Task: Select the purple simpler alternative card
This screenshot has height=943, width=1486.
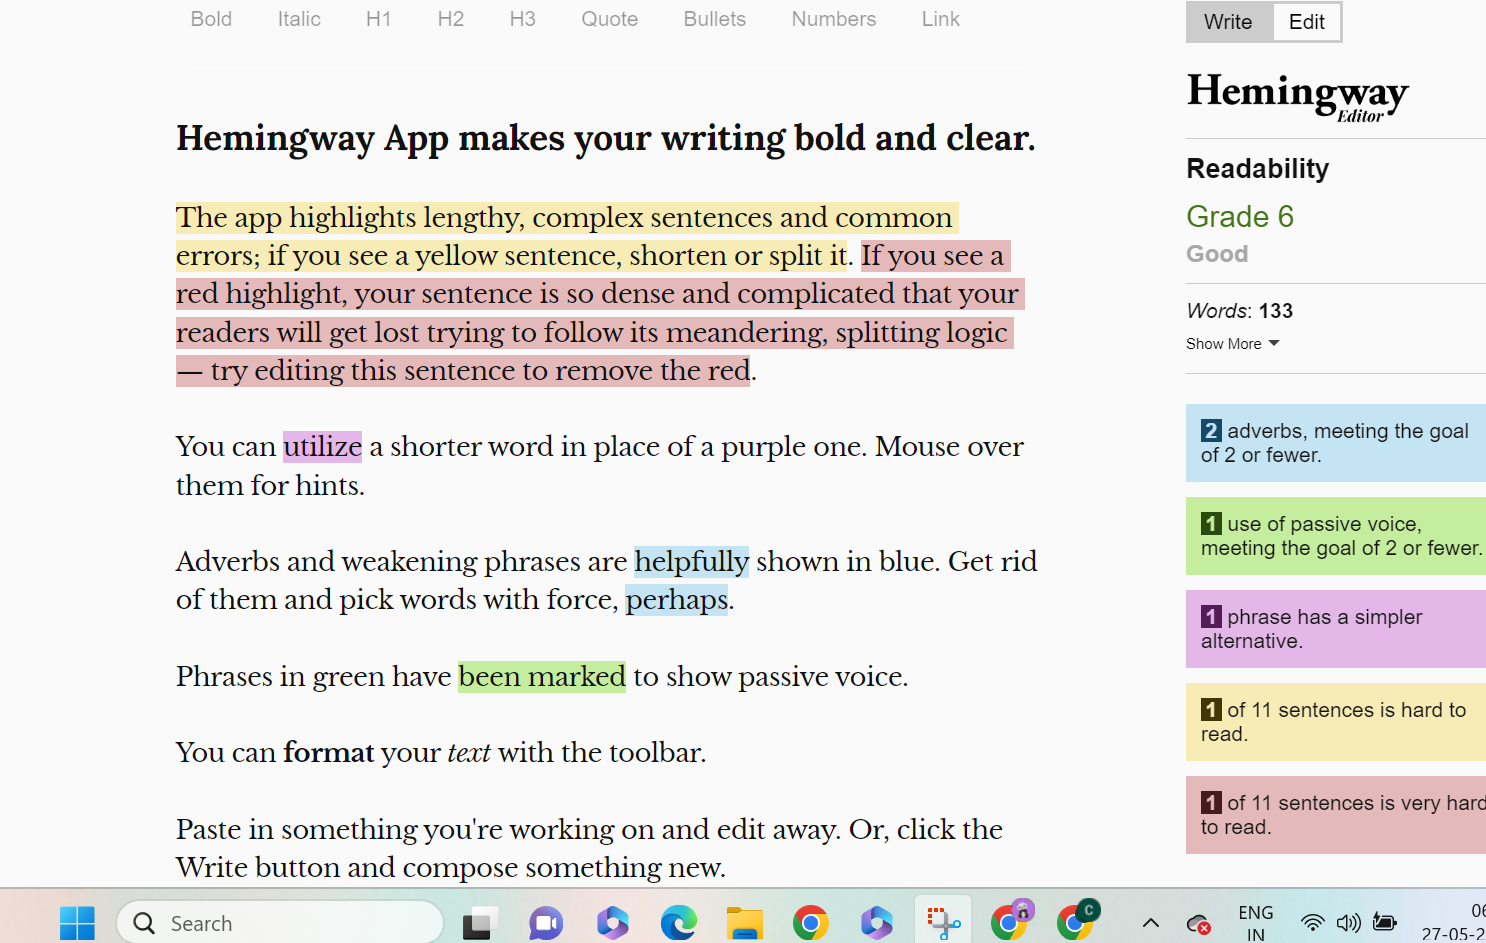Action: [1336, 629]
